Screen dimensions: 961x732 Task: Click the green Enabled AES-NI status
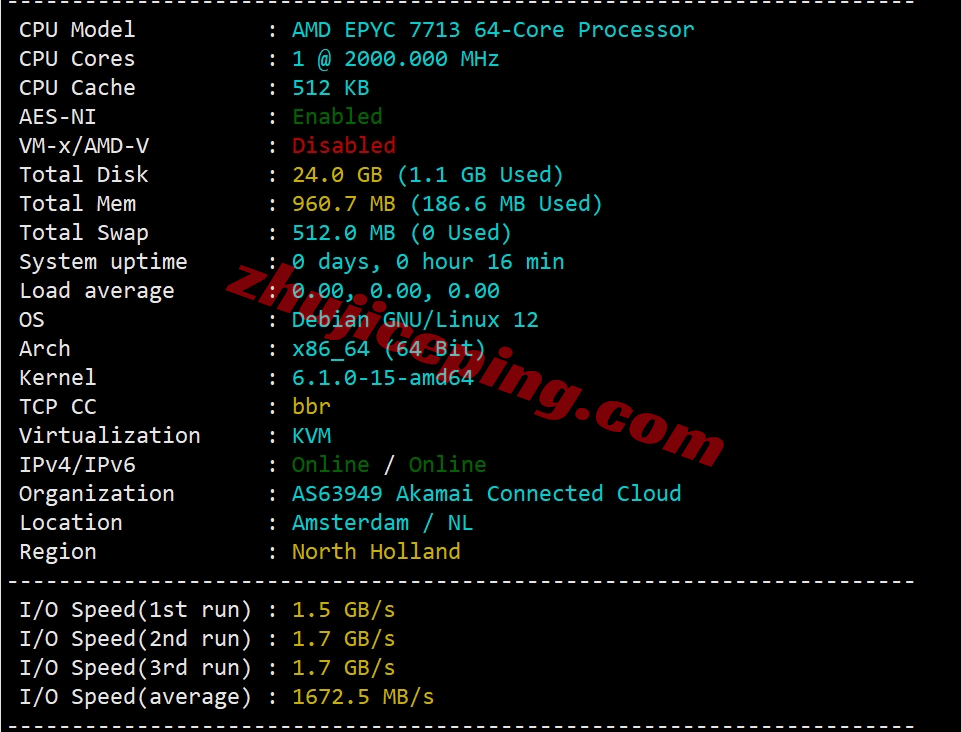337,116
